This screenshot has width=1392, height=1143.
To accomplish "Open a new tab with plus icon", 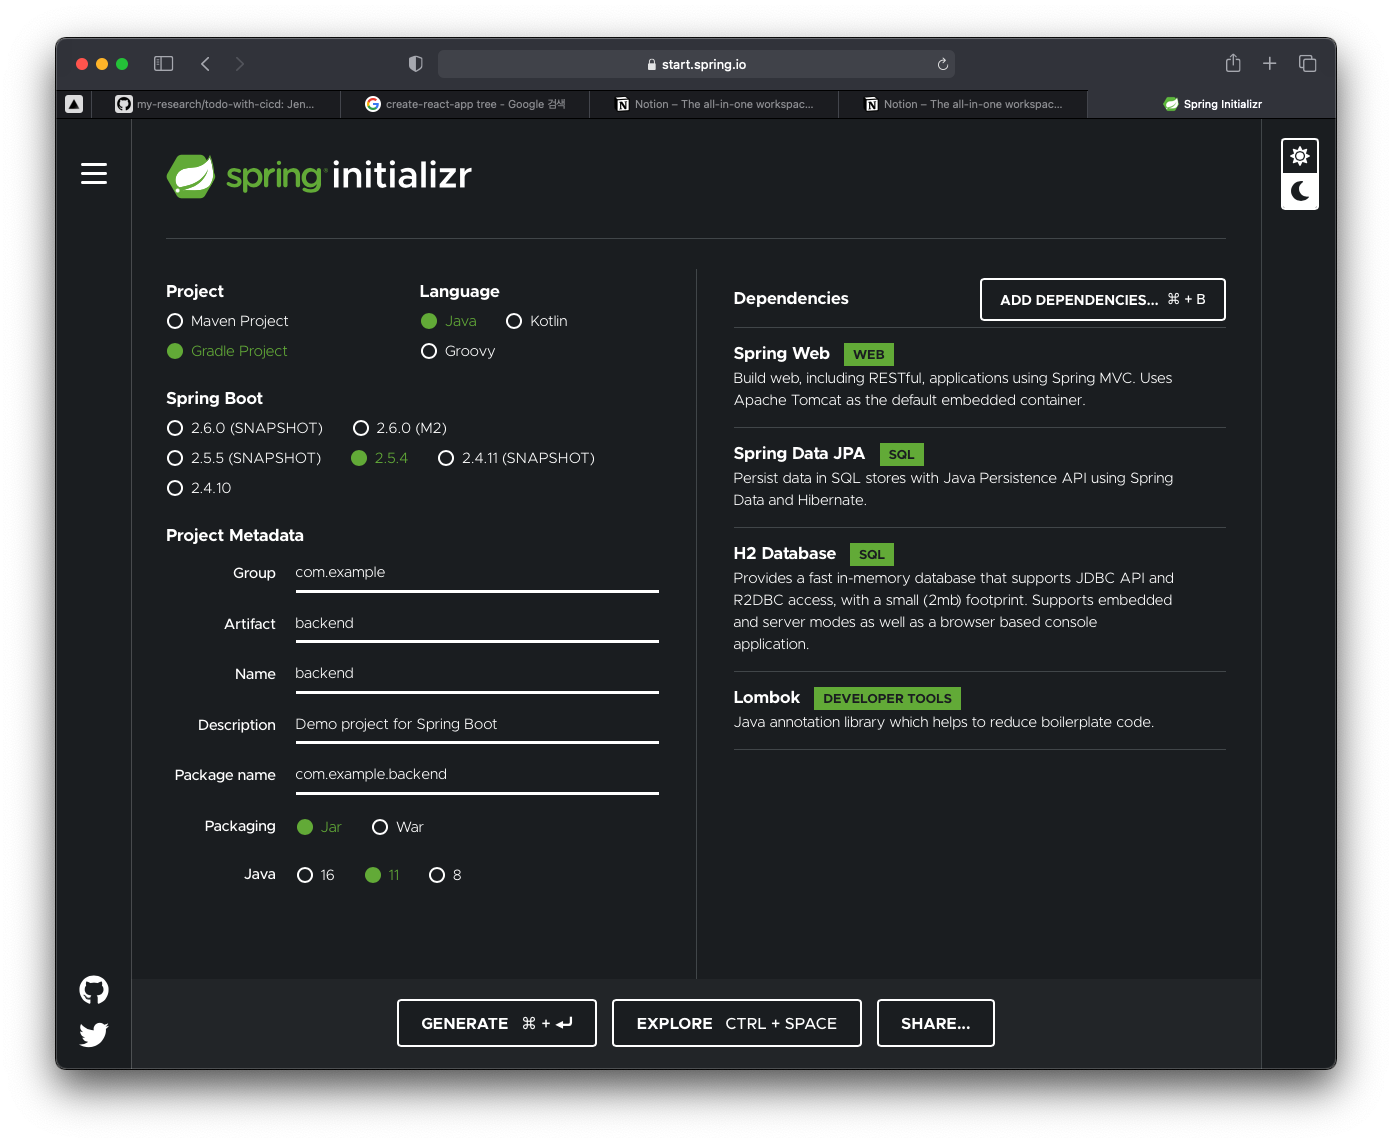I will pos(1270,64).
